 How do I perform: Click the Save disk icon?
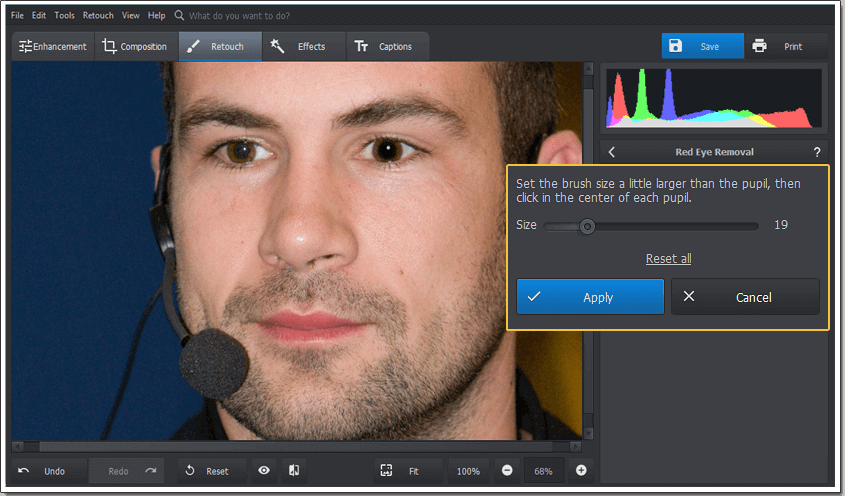(675, 46)
